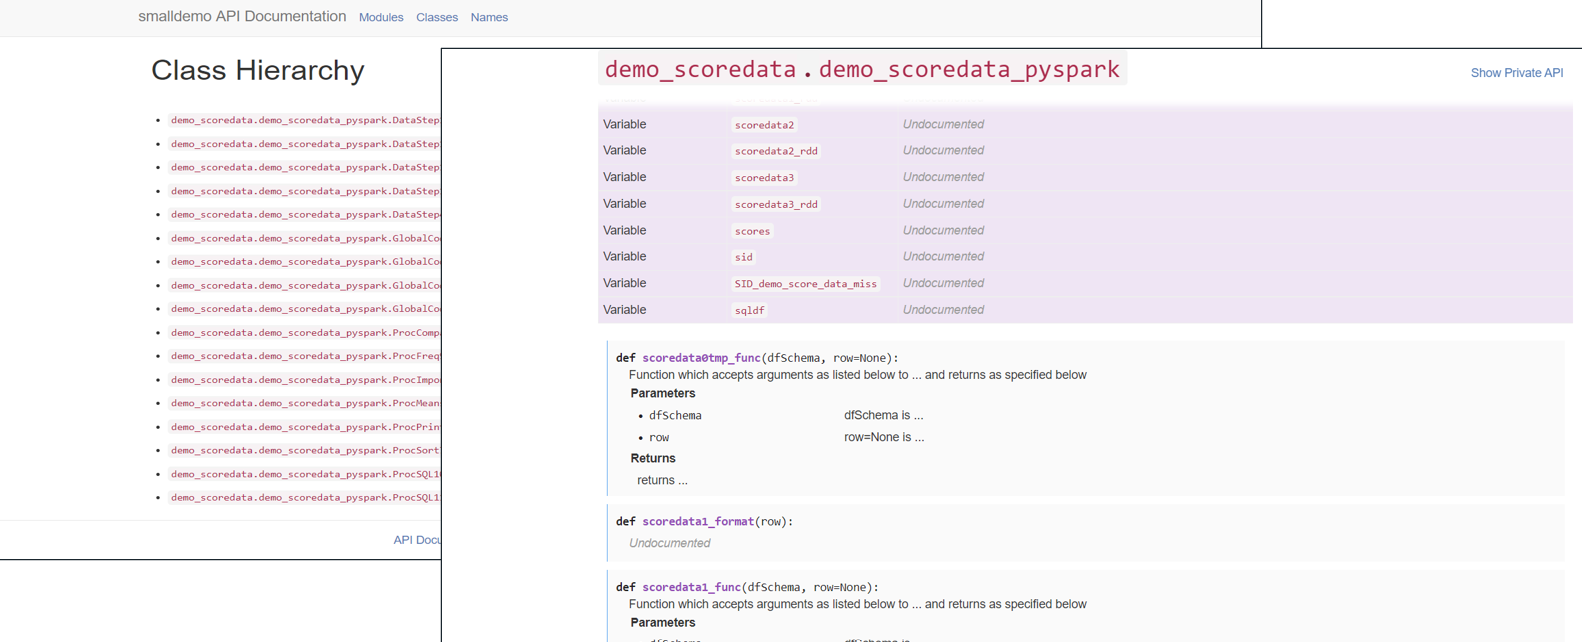Open the scoredata2 variable link
Viewport: 1582px width, 642px height.
(x=764, y=125)
